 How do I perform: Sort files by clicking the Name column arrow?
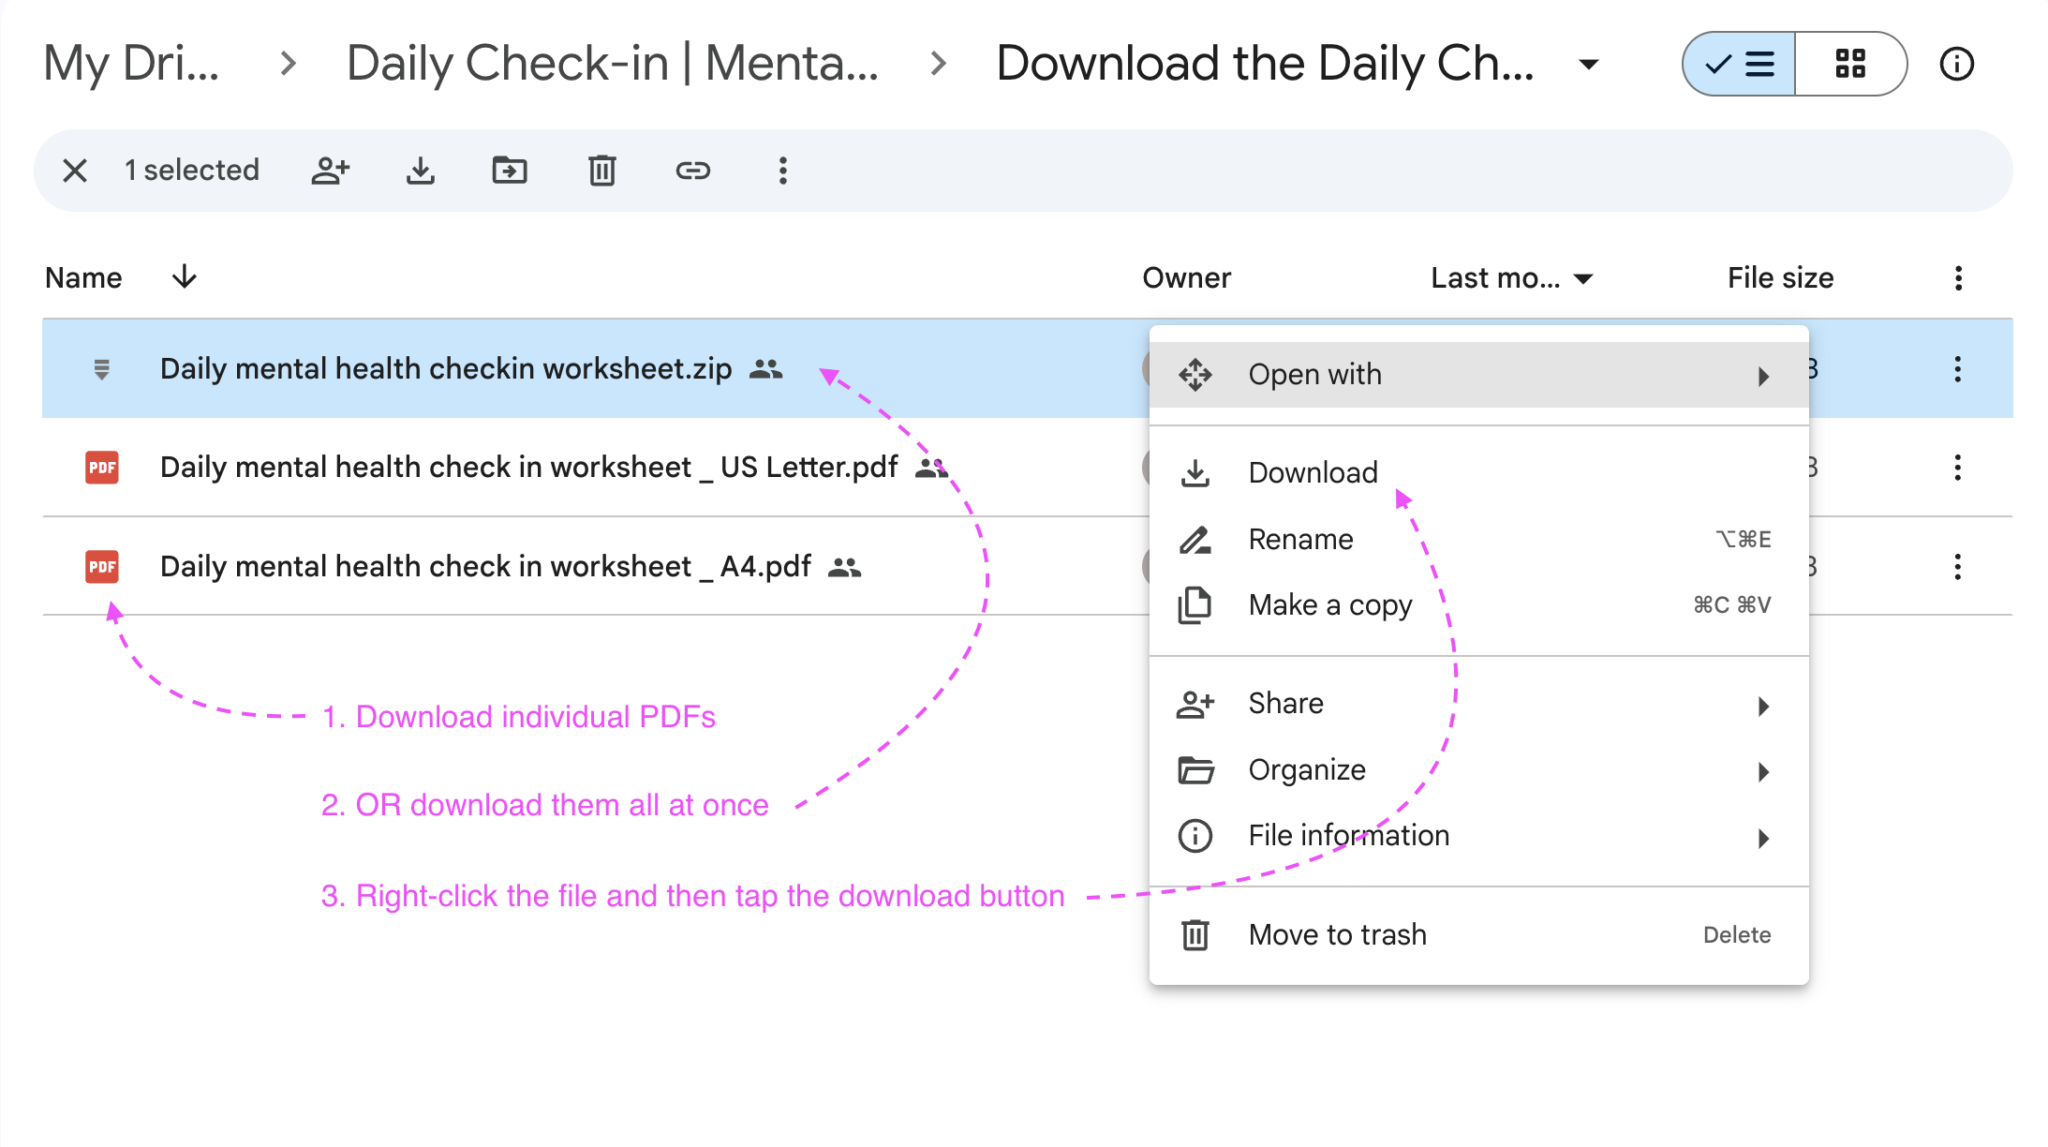184,277
